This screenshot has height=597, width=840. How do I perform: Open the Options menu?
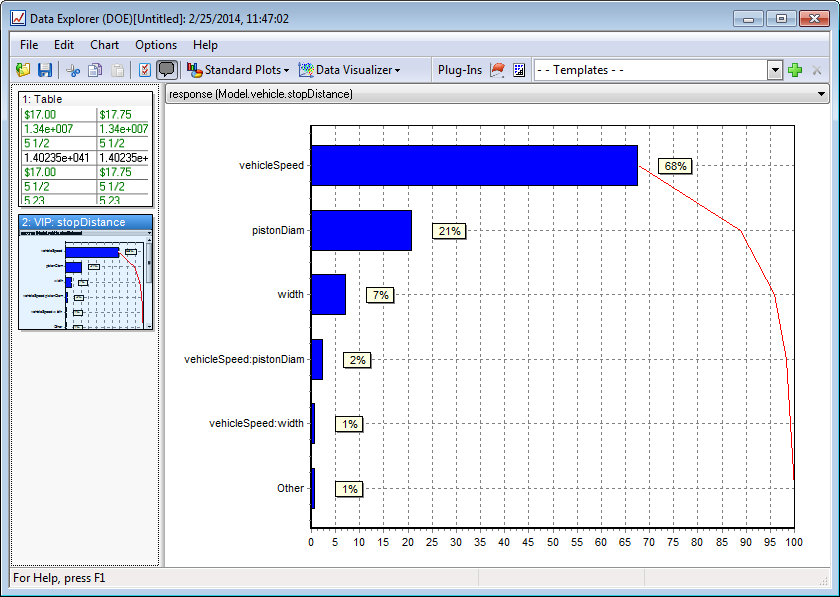coord(156,45)
